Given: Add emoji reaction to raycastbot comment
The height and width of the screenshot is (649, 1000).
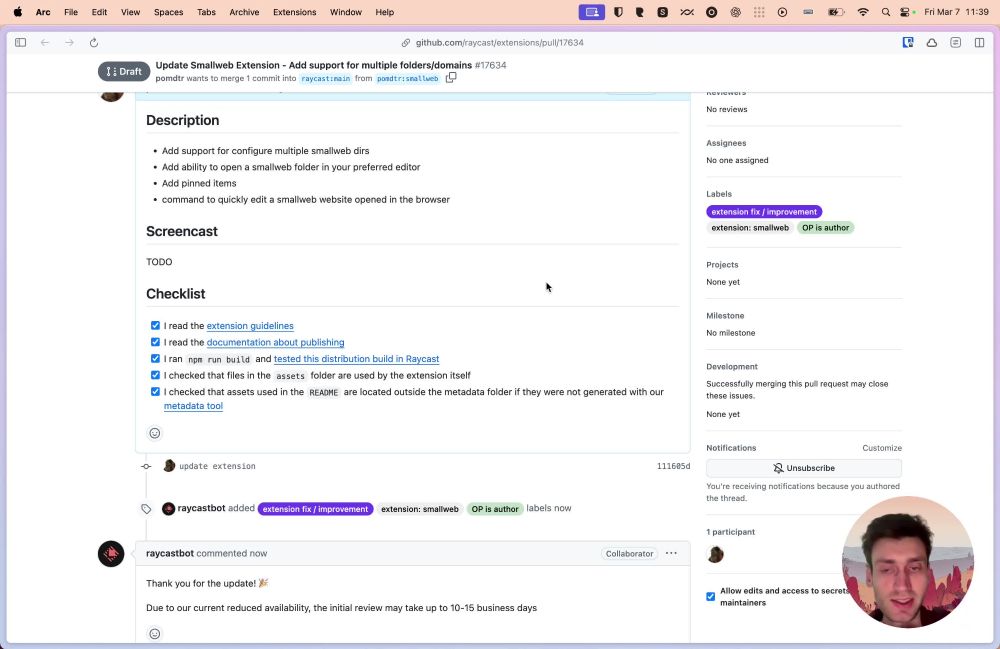Looking at the screenshot, I should 154,634.
